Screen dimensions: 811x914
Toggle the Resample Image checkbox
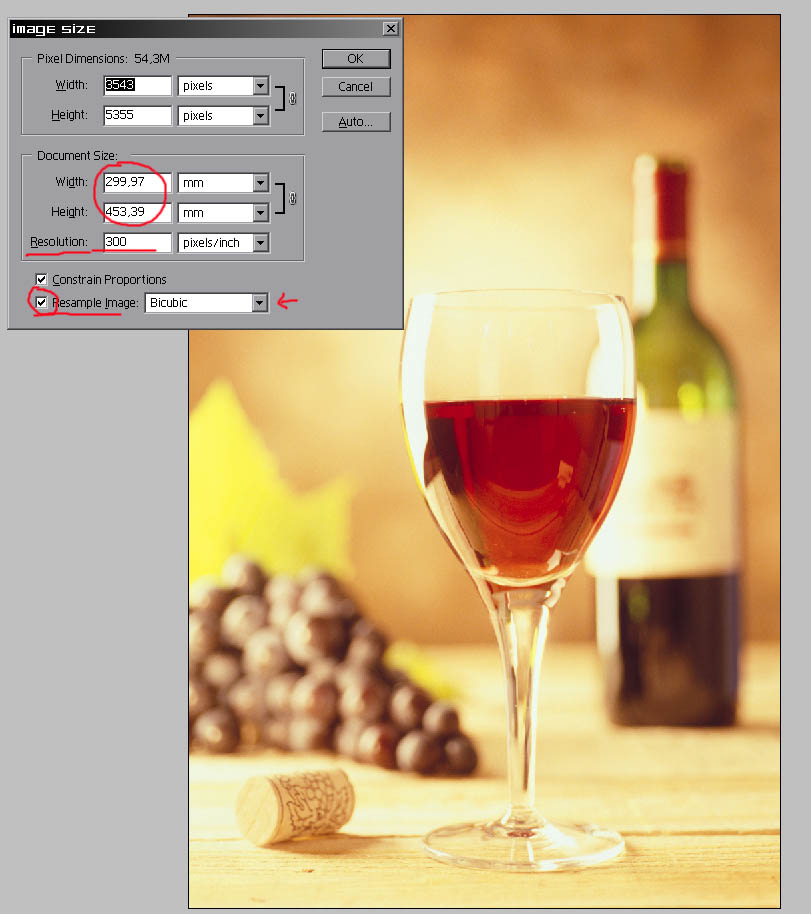pyautogui.click(x=41, y=303)
